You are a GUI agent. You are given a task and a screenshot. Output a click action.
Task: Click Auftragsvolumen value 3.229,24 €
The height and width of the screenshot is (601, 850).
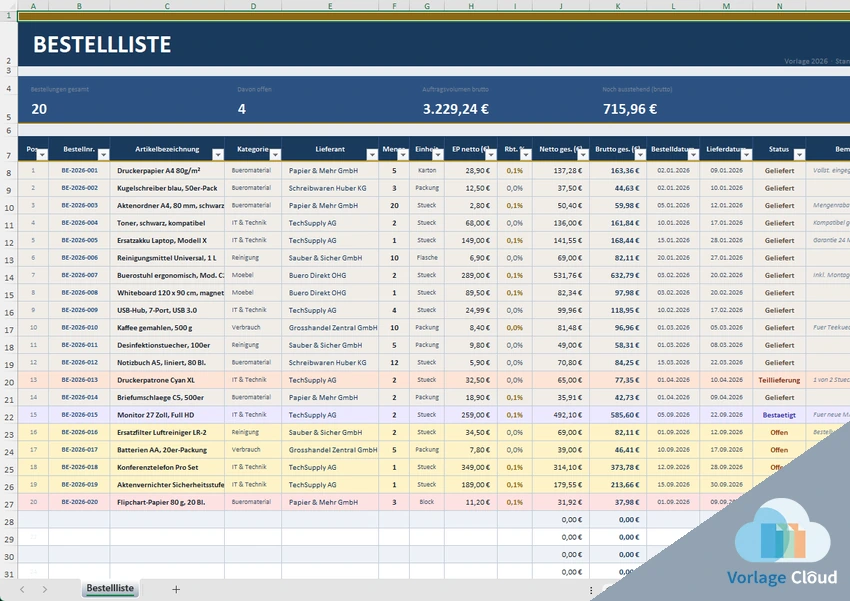[456, 109]
